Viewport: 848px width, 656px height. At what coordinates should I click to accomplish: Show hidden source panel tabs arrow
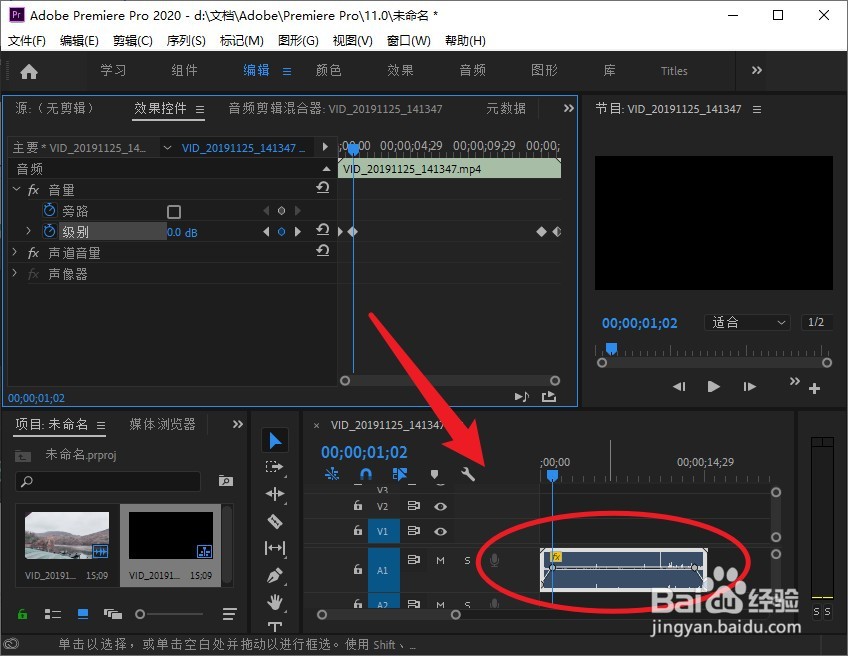[x=568, y=108]
